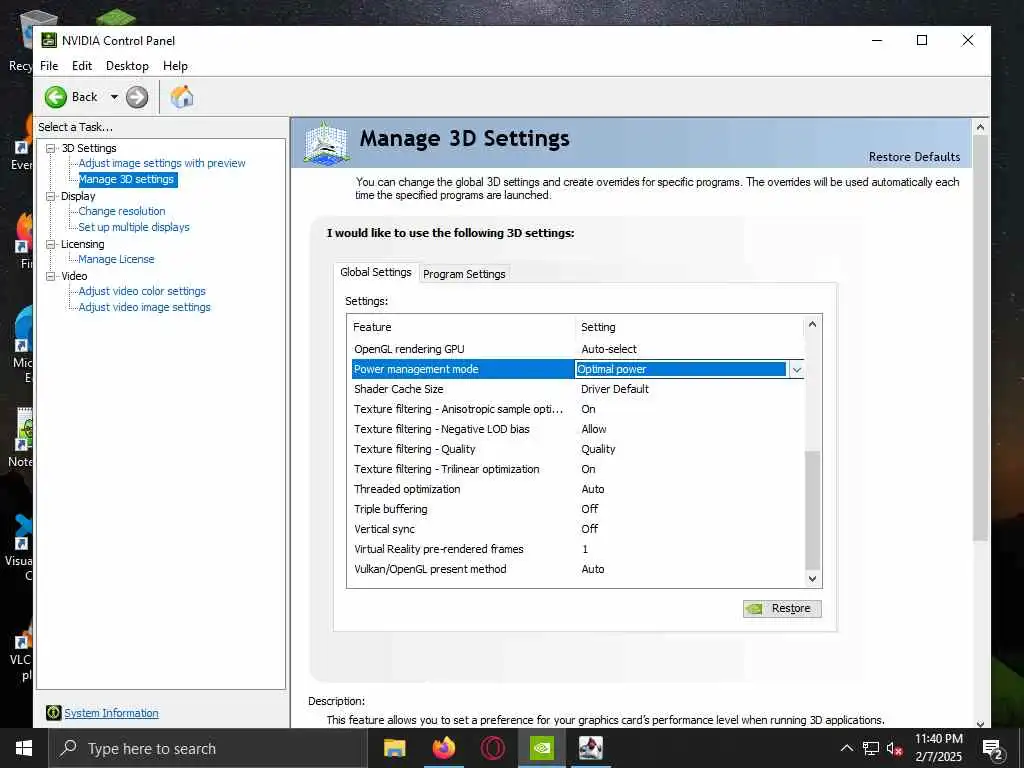The image size is (1024, 768).
Task: Select Manage 3D settings tree item
Action: [x=127, y=179]
